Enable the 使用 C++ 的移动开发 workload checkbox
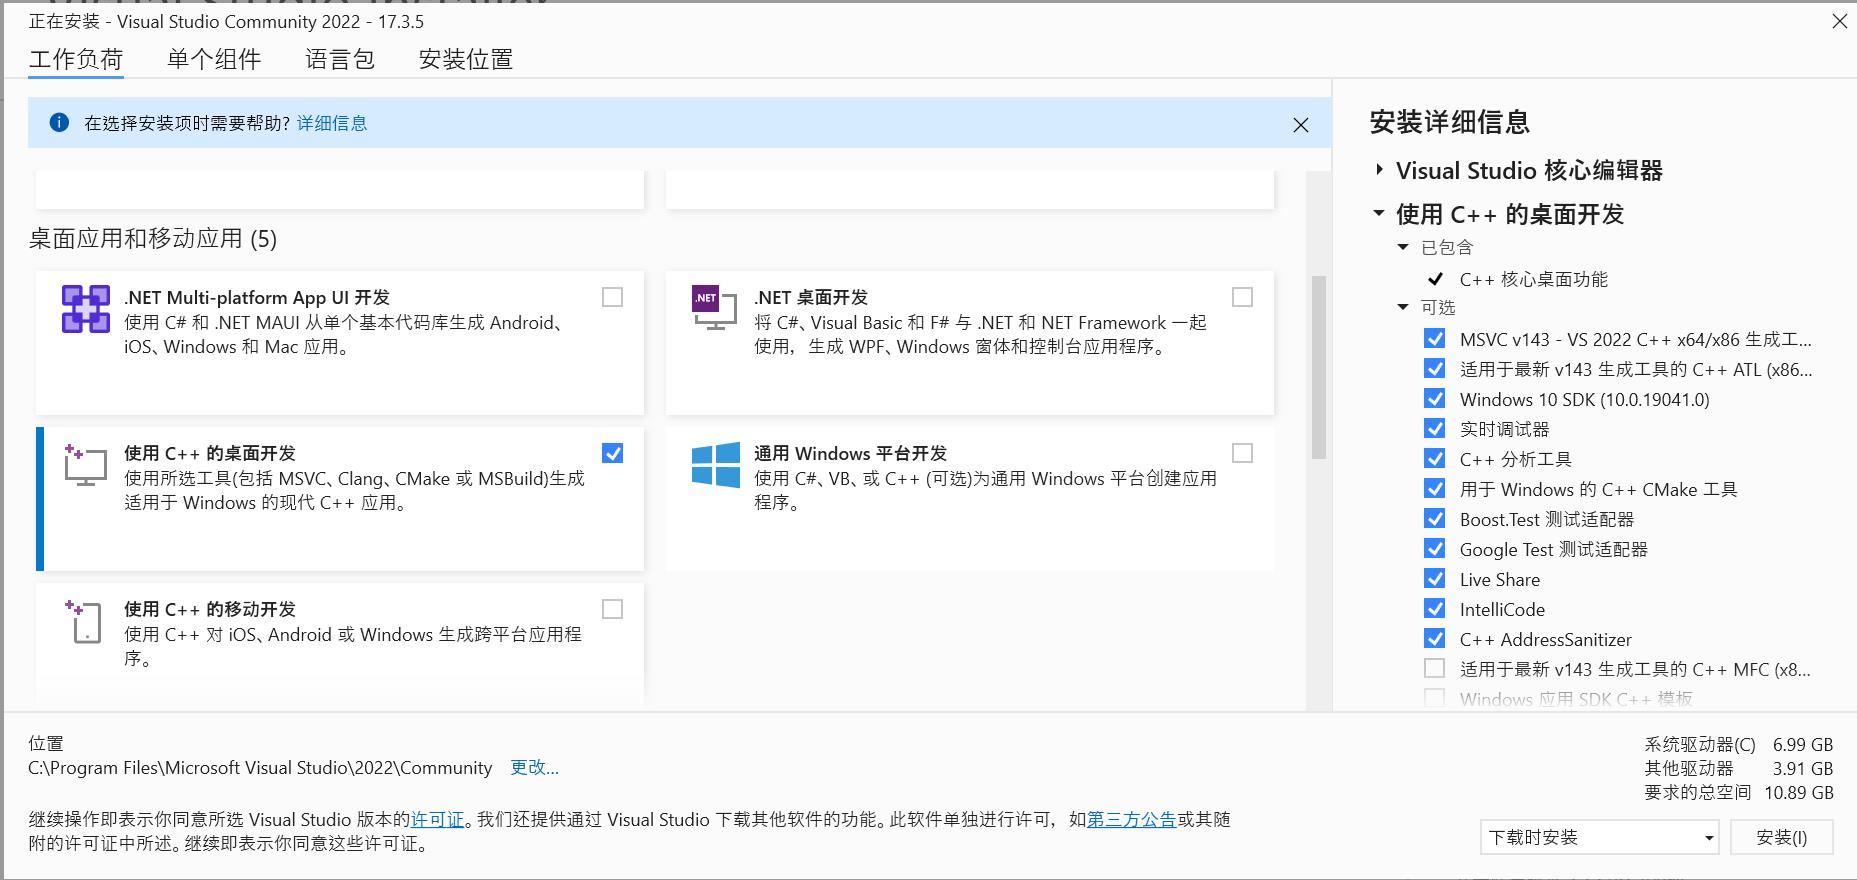The height and width of the screenshot is (880, 1857). pos(612,609)
